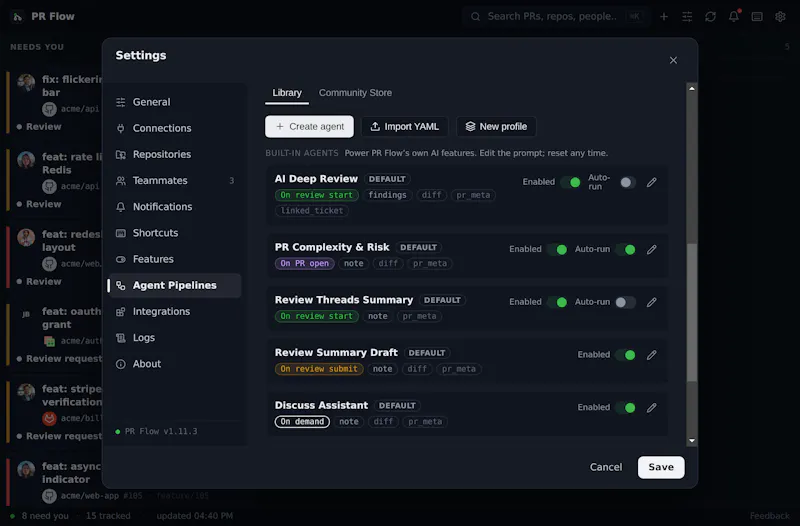Open General settings section

coord(174,102)
